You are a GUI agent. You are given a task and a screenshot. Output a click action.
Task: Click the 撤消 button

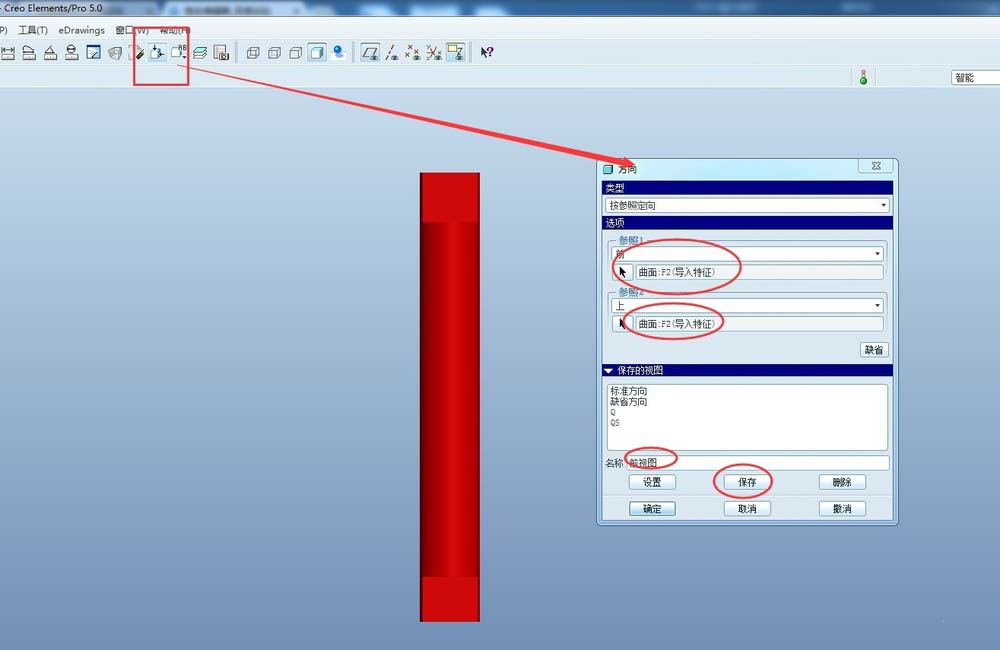842,508
